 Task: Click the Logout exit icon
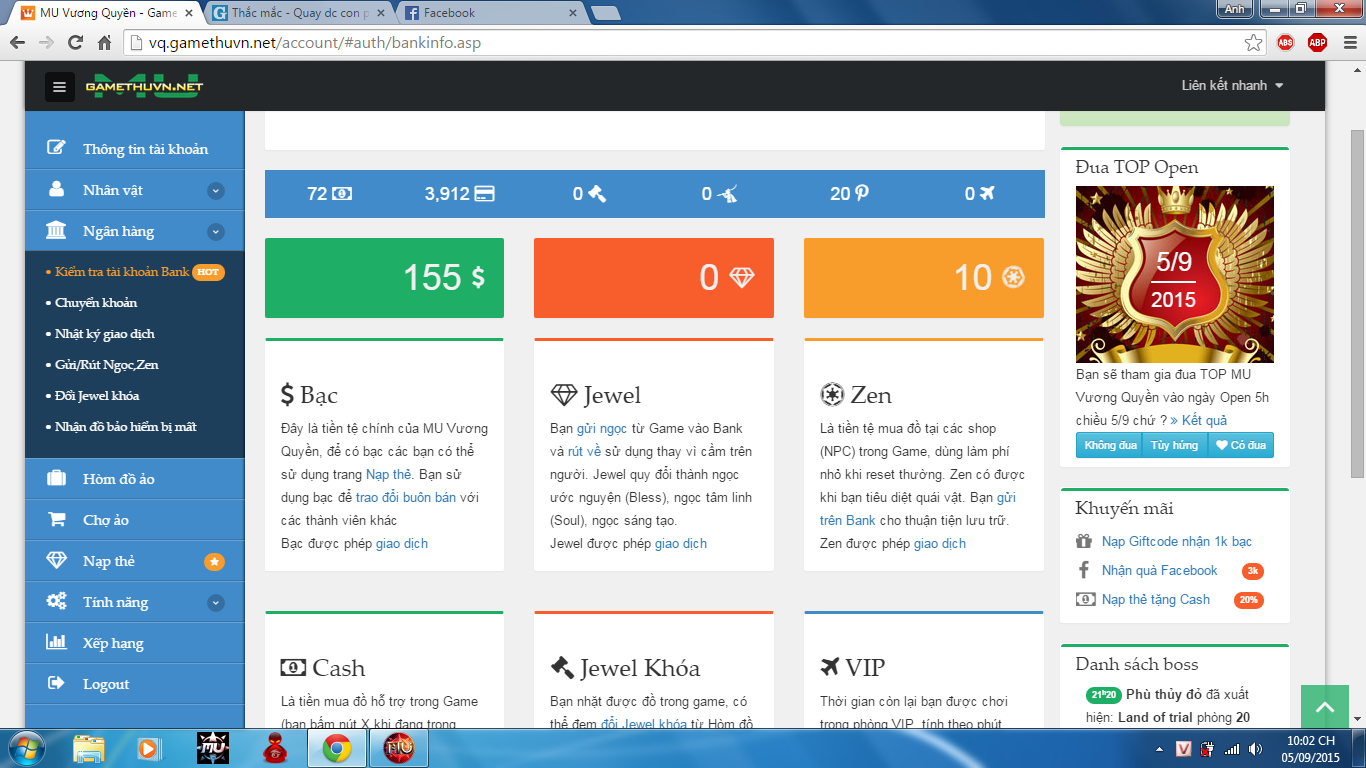pyautogui.click(x=57, y=684)
